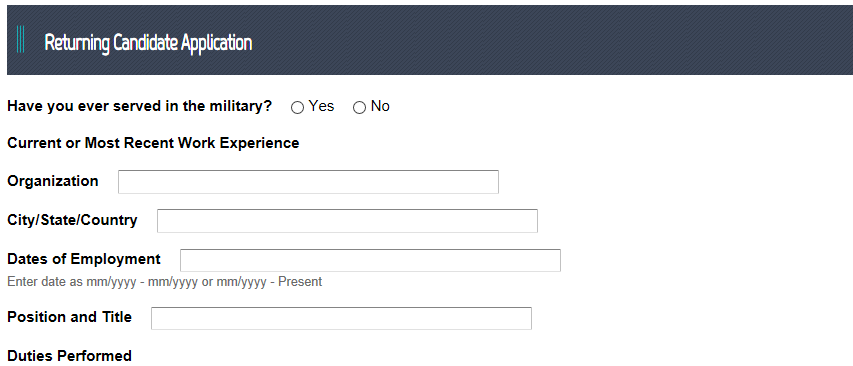
Task: Focus the City/State/Country text field
Action: [x=347, y=221]
